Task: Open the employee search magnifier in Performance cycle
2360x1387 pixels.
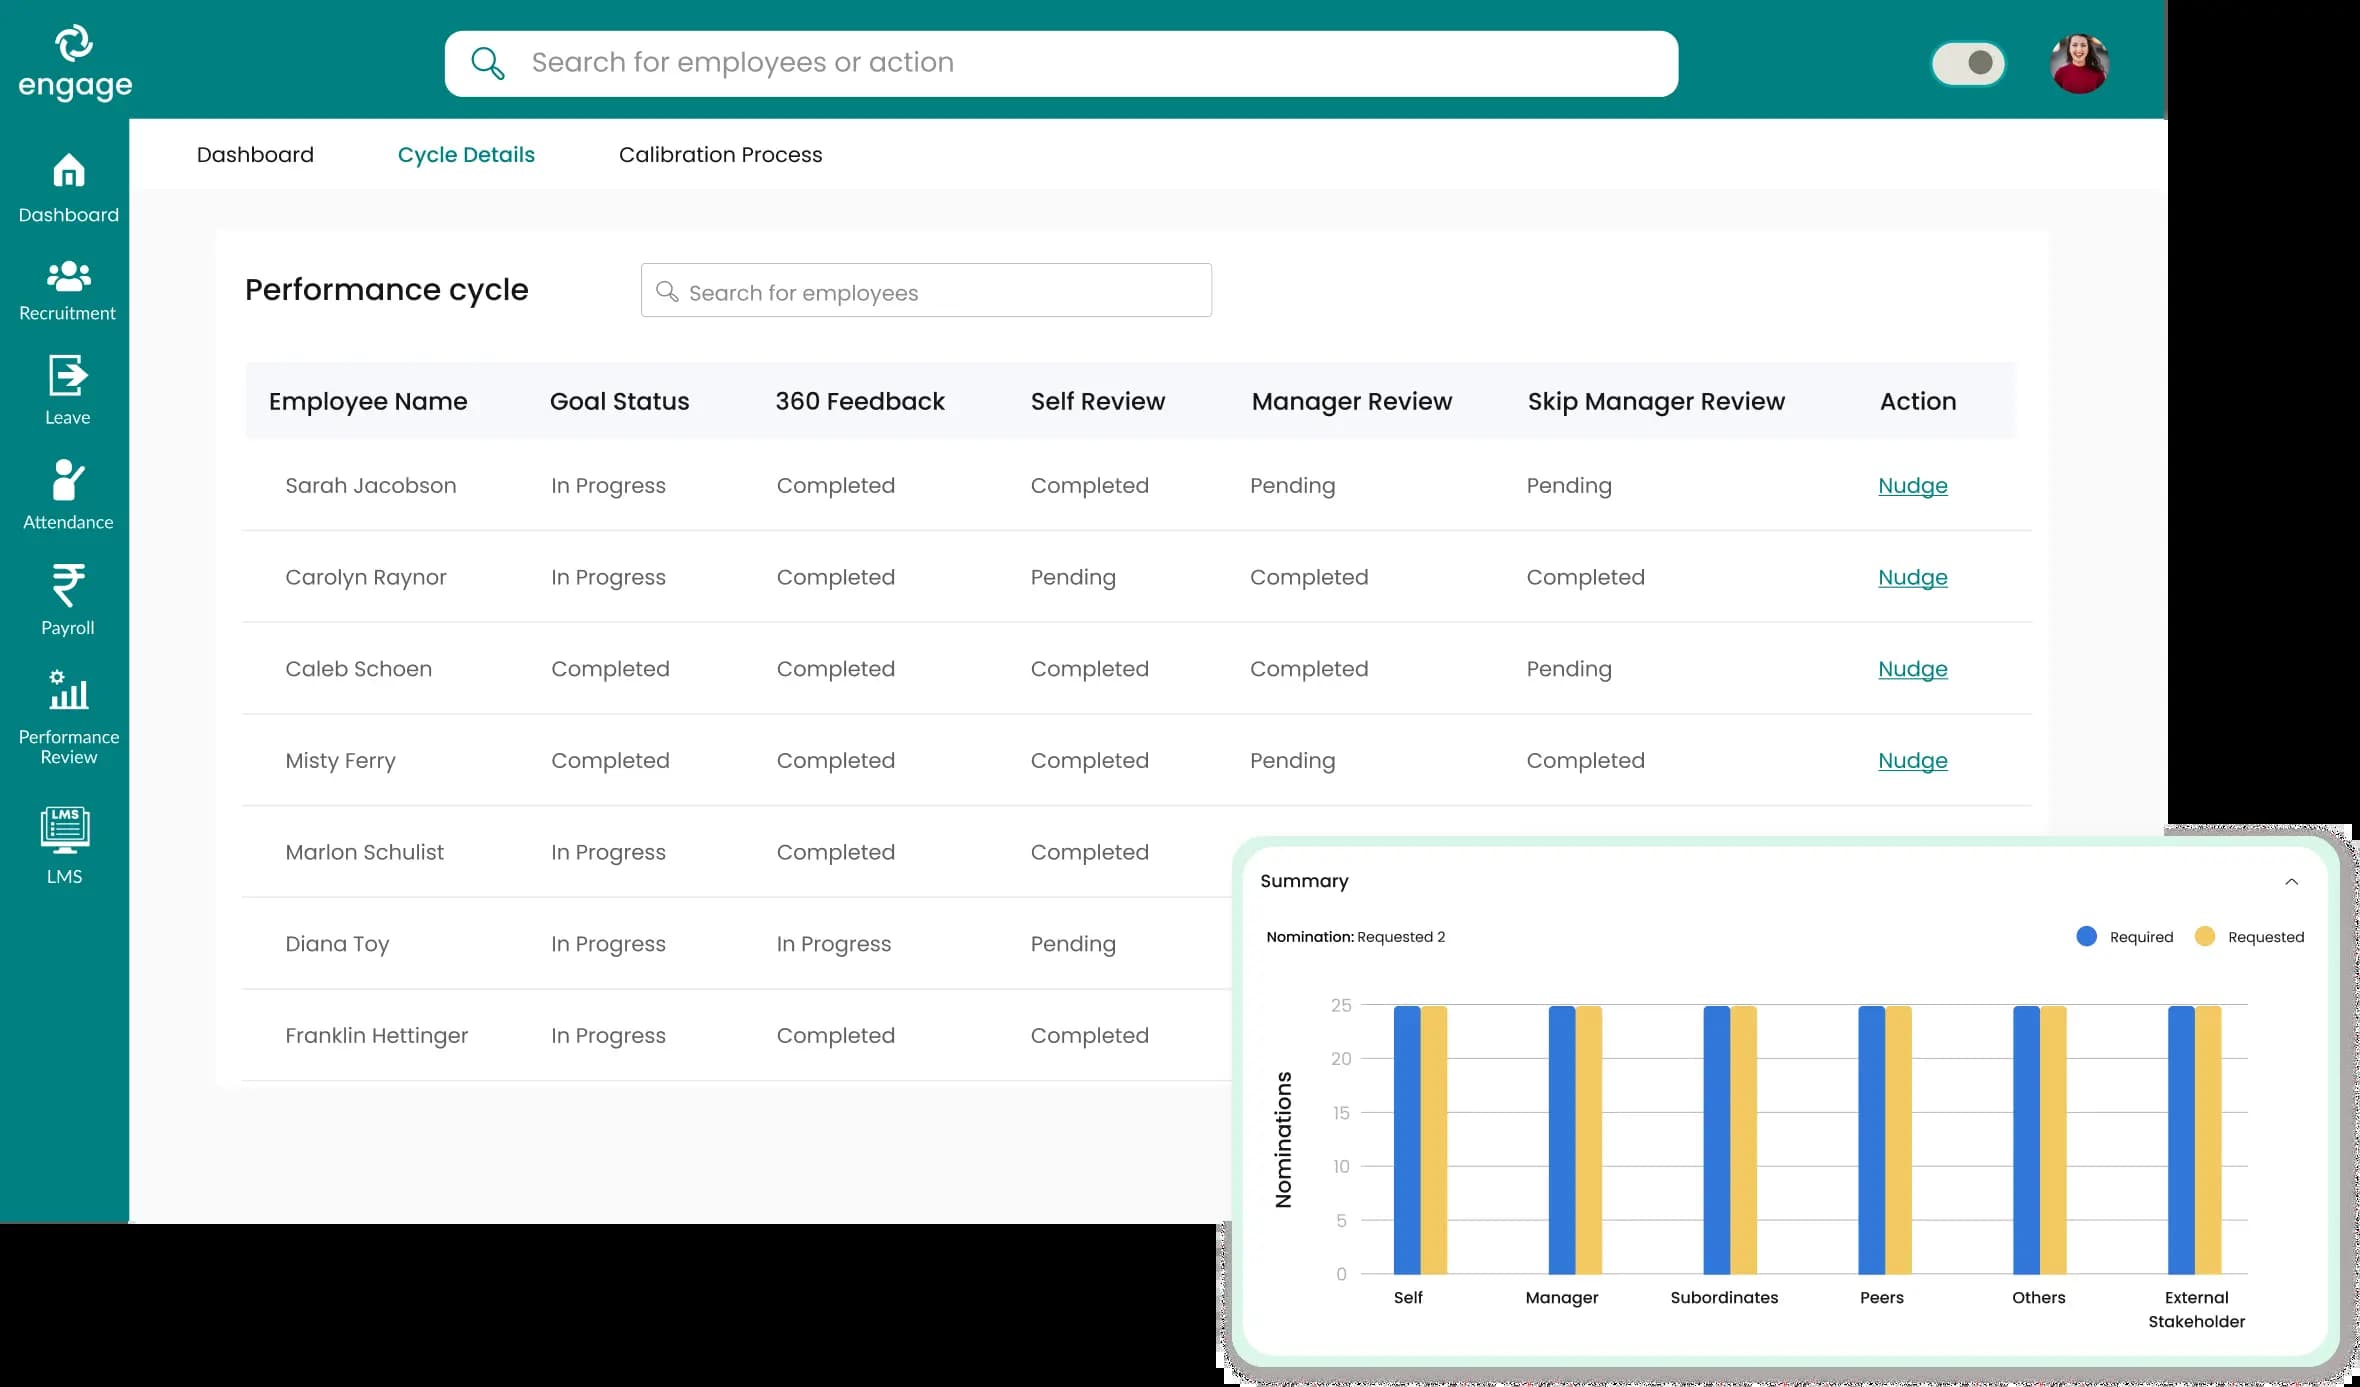Action: tap(668, 292)
